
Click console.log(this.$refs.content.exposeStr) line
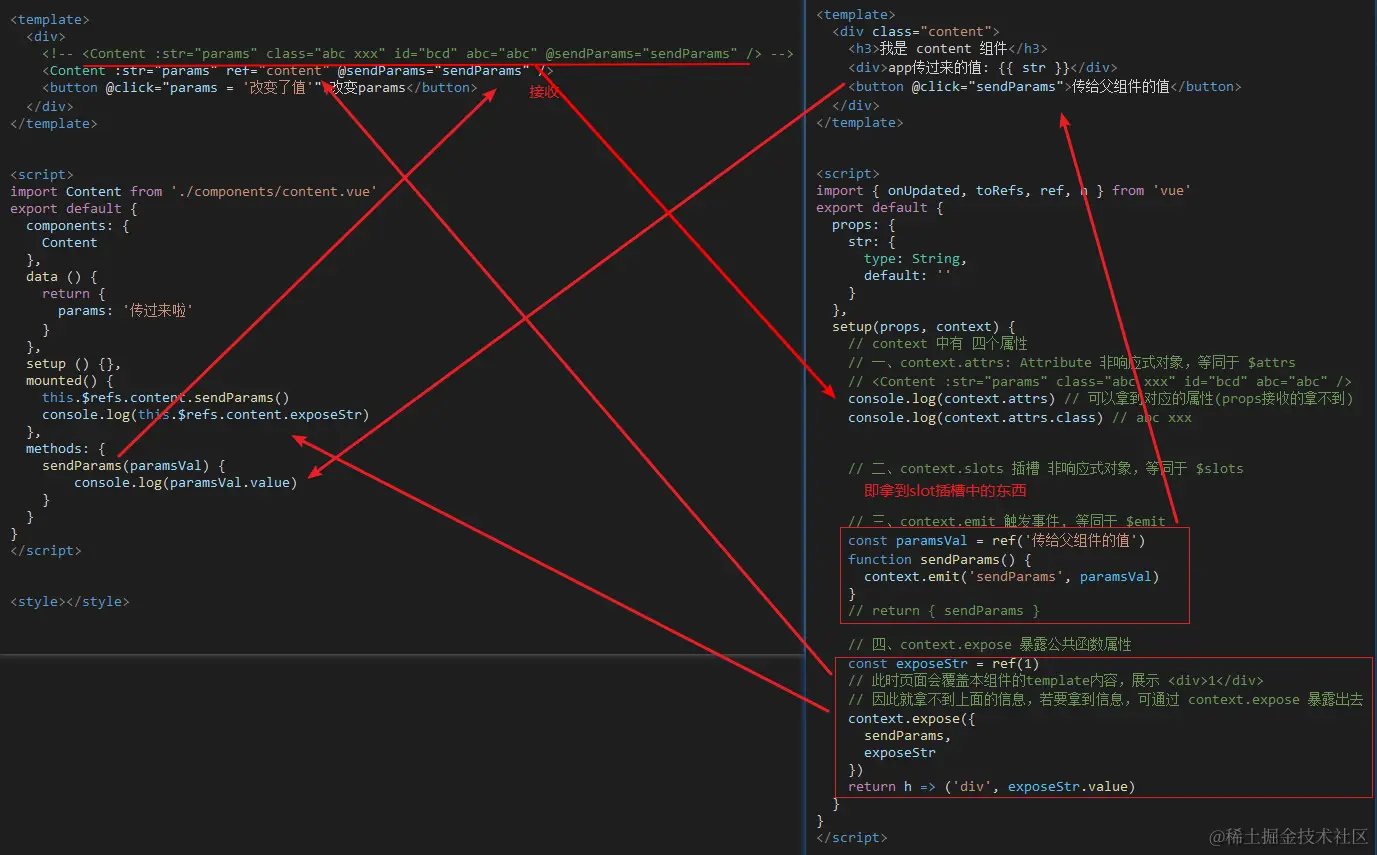click(205, 414)
